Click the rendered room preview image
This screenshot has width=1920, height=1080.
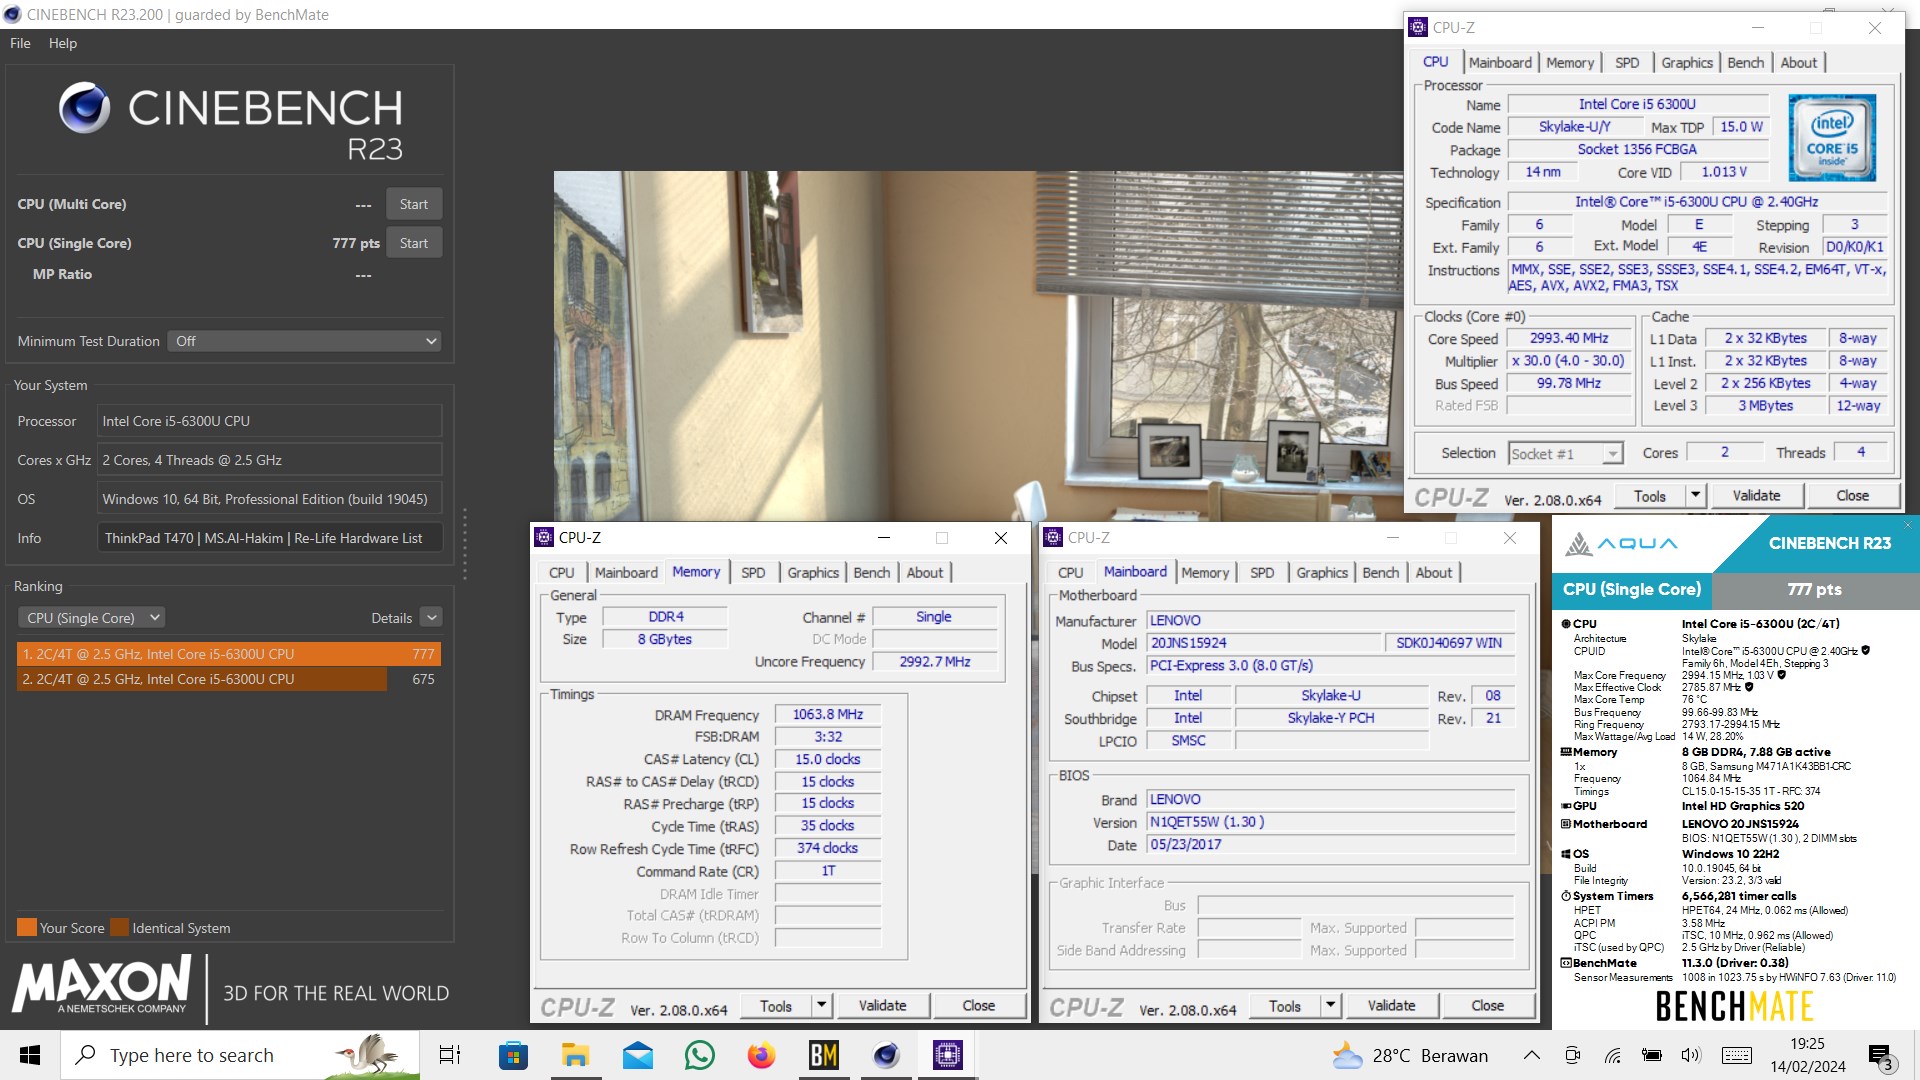[978, 346]
